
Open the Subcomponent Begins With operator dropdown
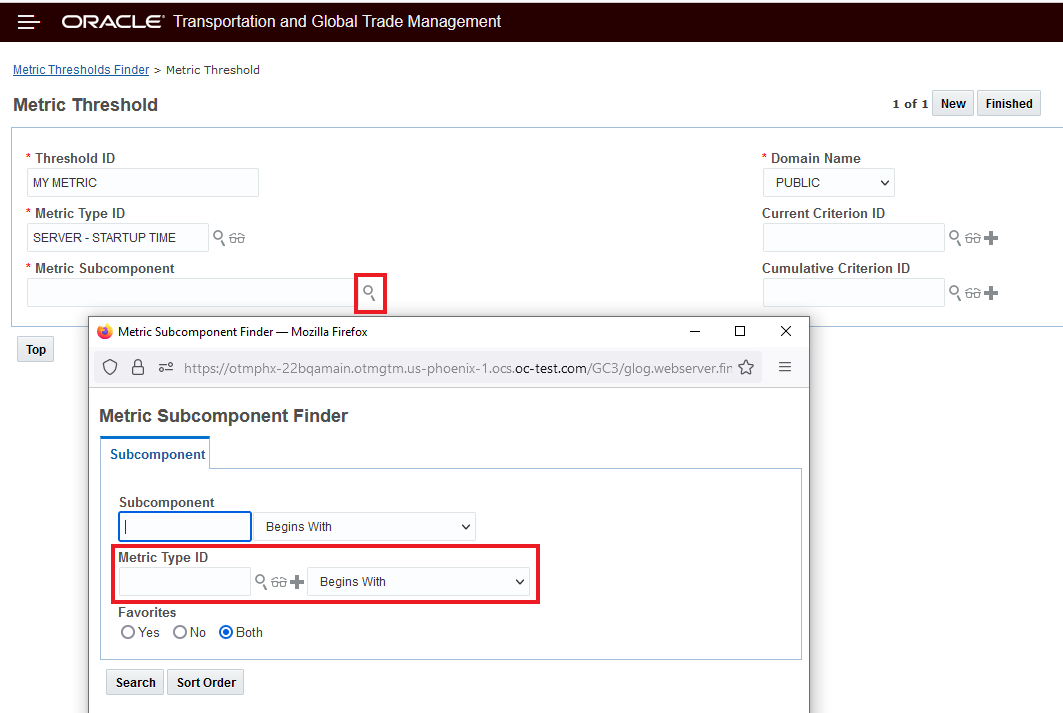pos(365,527)
